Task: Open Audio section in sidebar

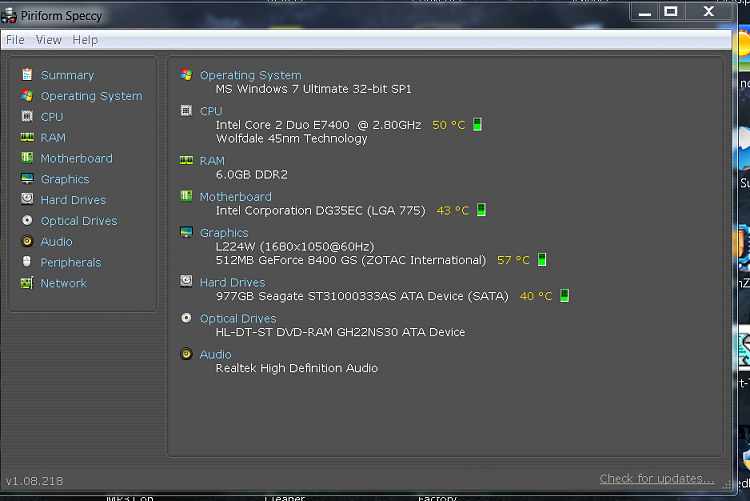Action: click(56, 242)
